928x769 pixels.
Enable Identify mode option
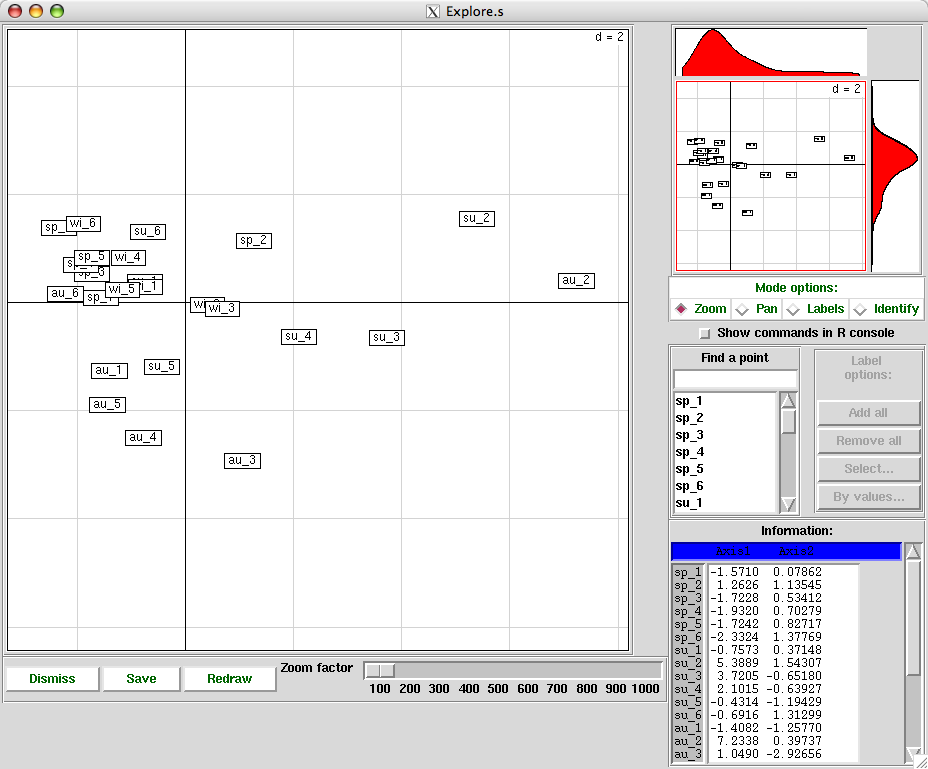click(x=859, y=309)
